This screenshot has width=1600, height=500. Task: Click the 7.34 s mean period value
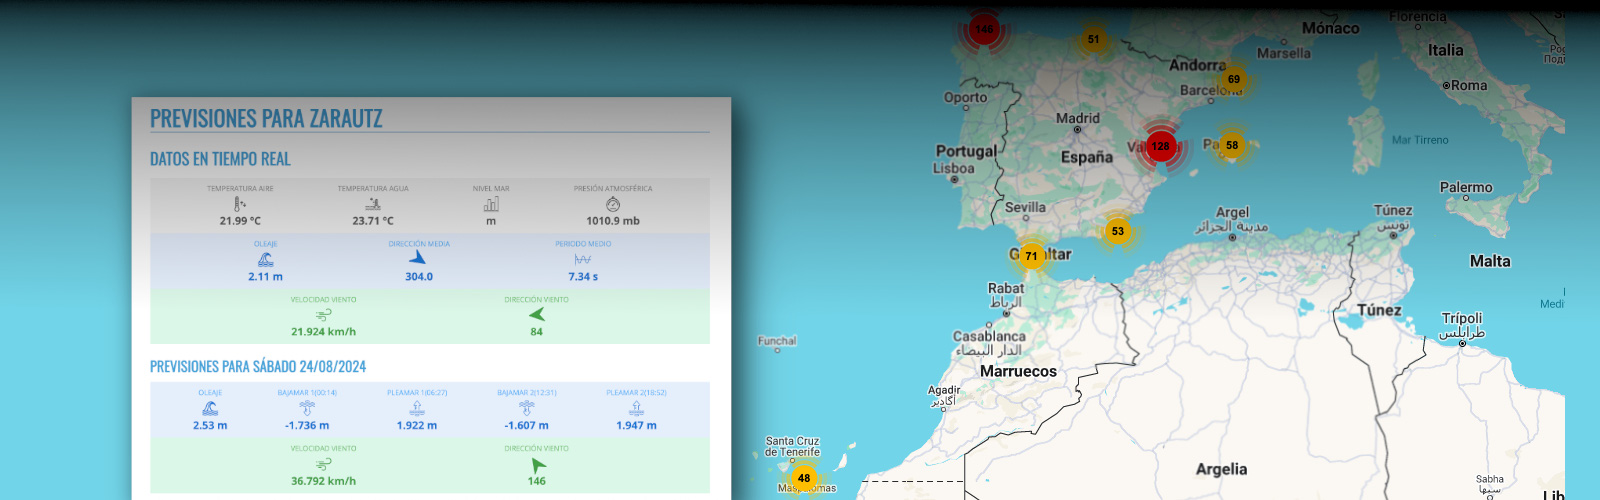pos(583,277)
